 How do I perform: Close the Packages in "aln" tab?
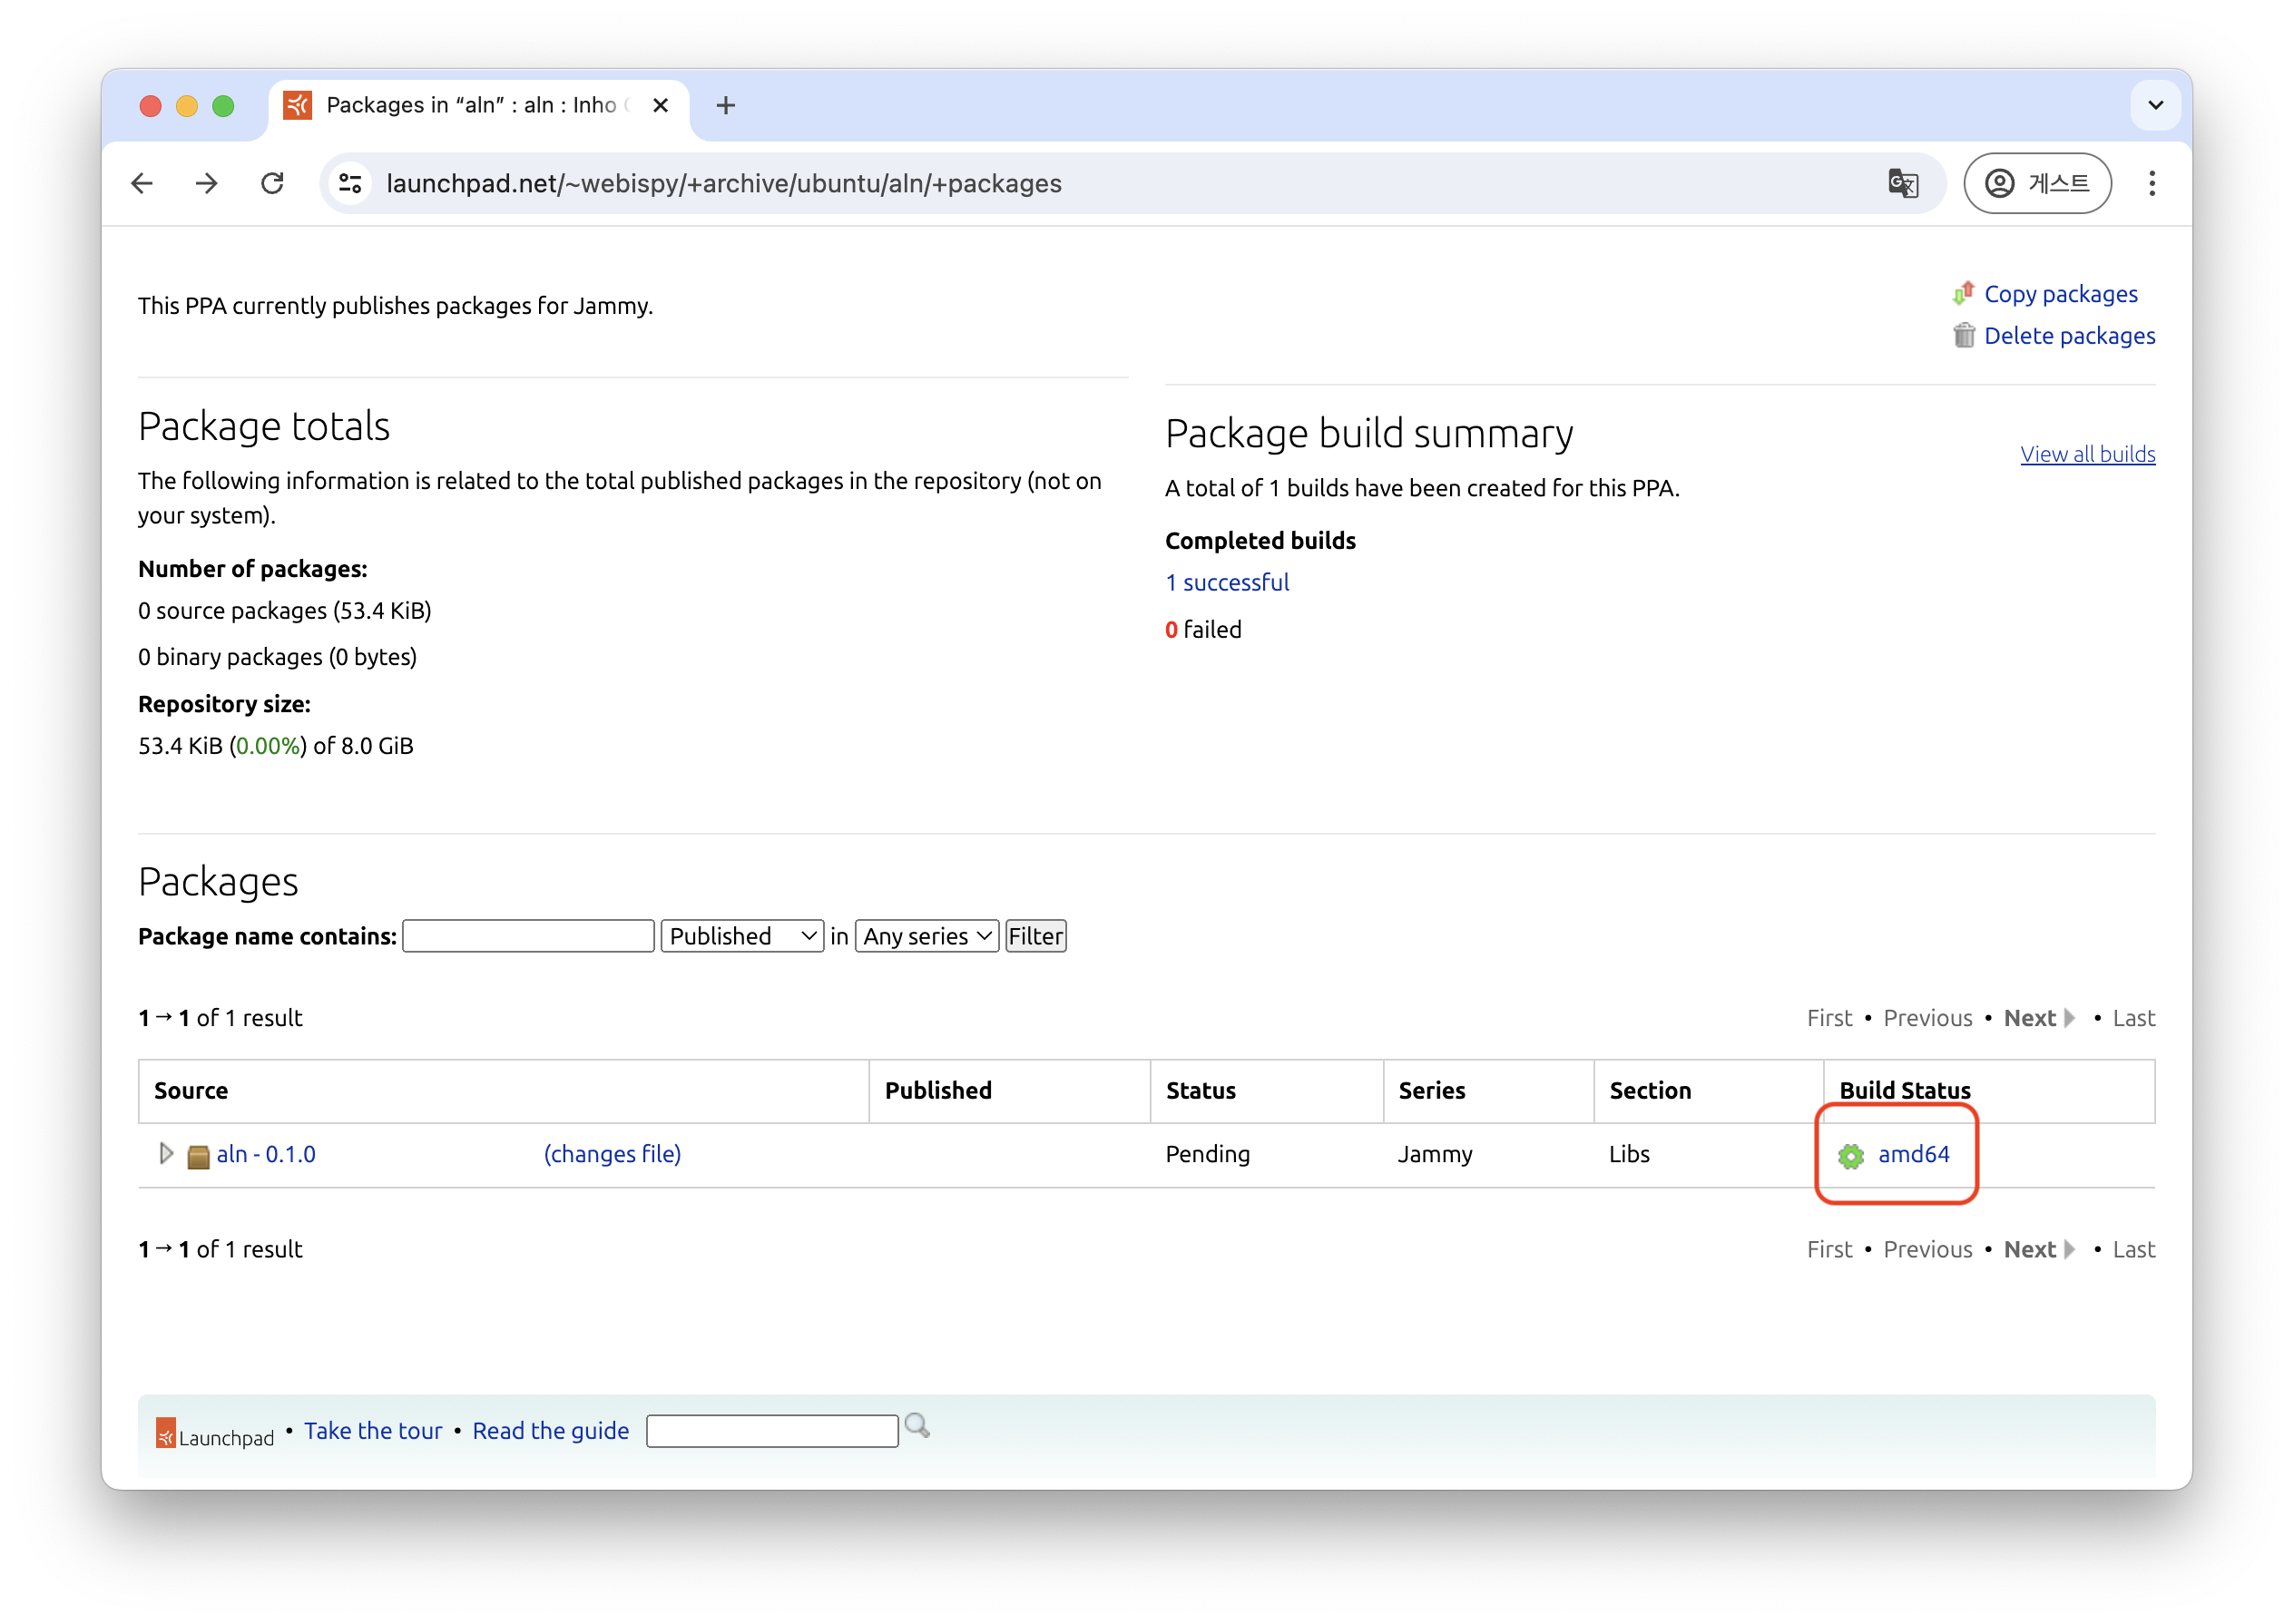click(x=660, y=105)
